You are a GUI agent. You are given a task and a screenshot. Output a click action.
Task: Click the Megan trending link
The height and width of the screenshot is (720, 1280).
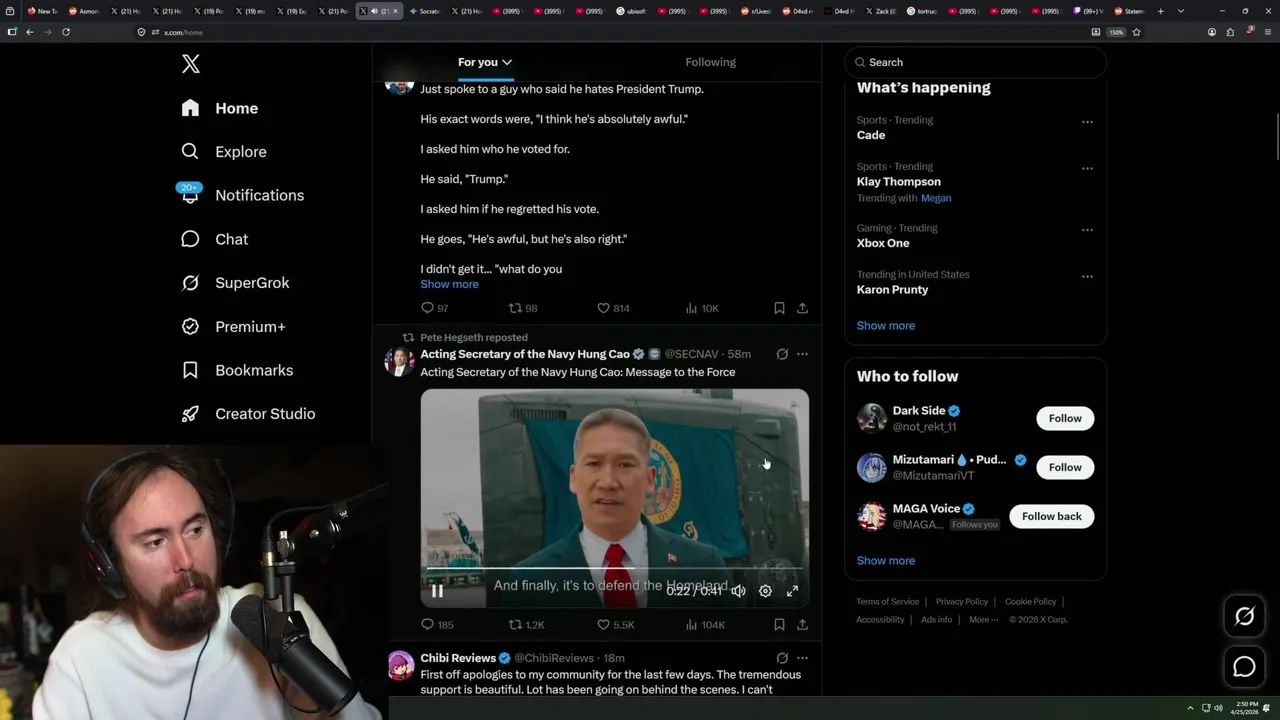[936, 198]
